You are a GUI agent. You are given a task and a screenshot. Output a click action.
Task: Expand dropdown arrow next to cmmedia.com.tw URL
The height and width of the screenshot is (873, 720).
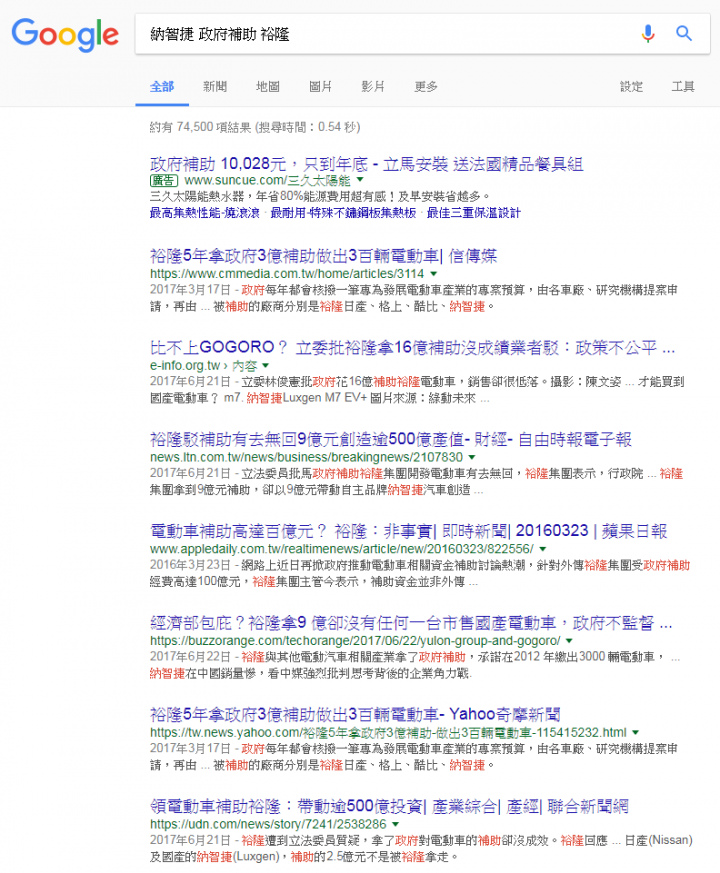(x=434, y=273)
